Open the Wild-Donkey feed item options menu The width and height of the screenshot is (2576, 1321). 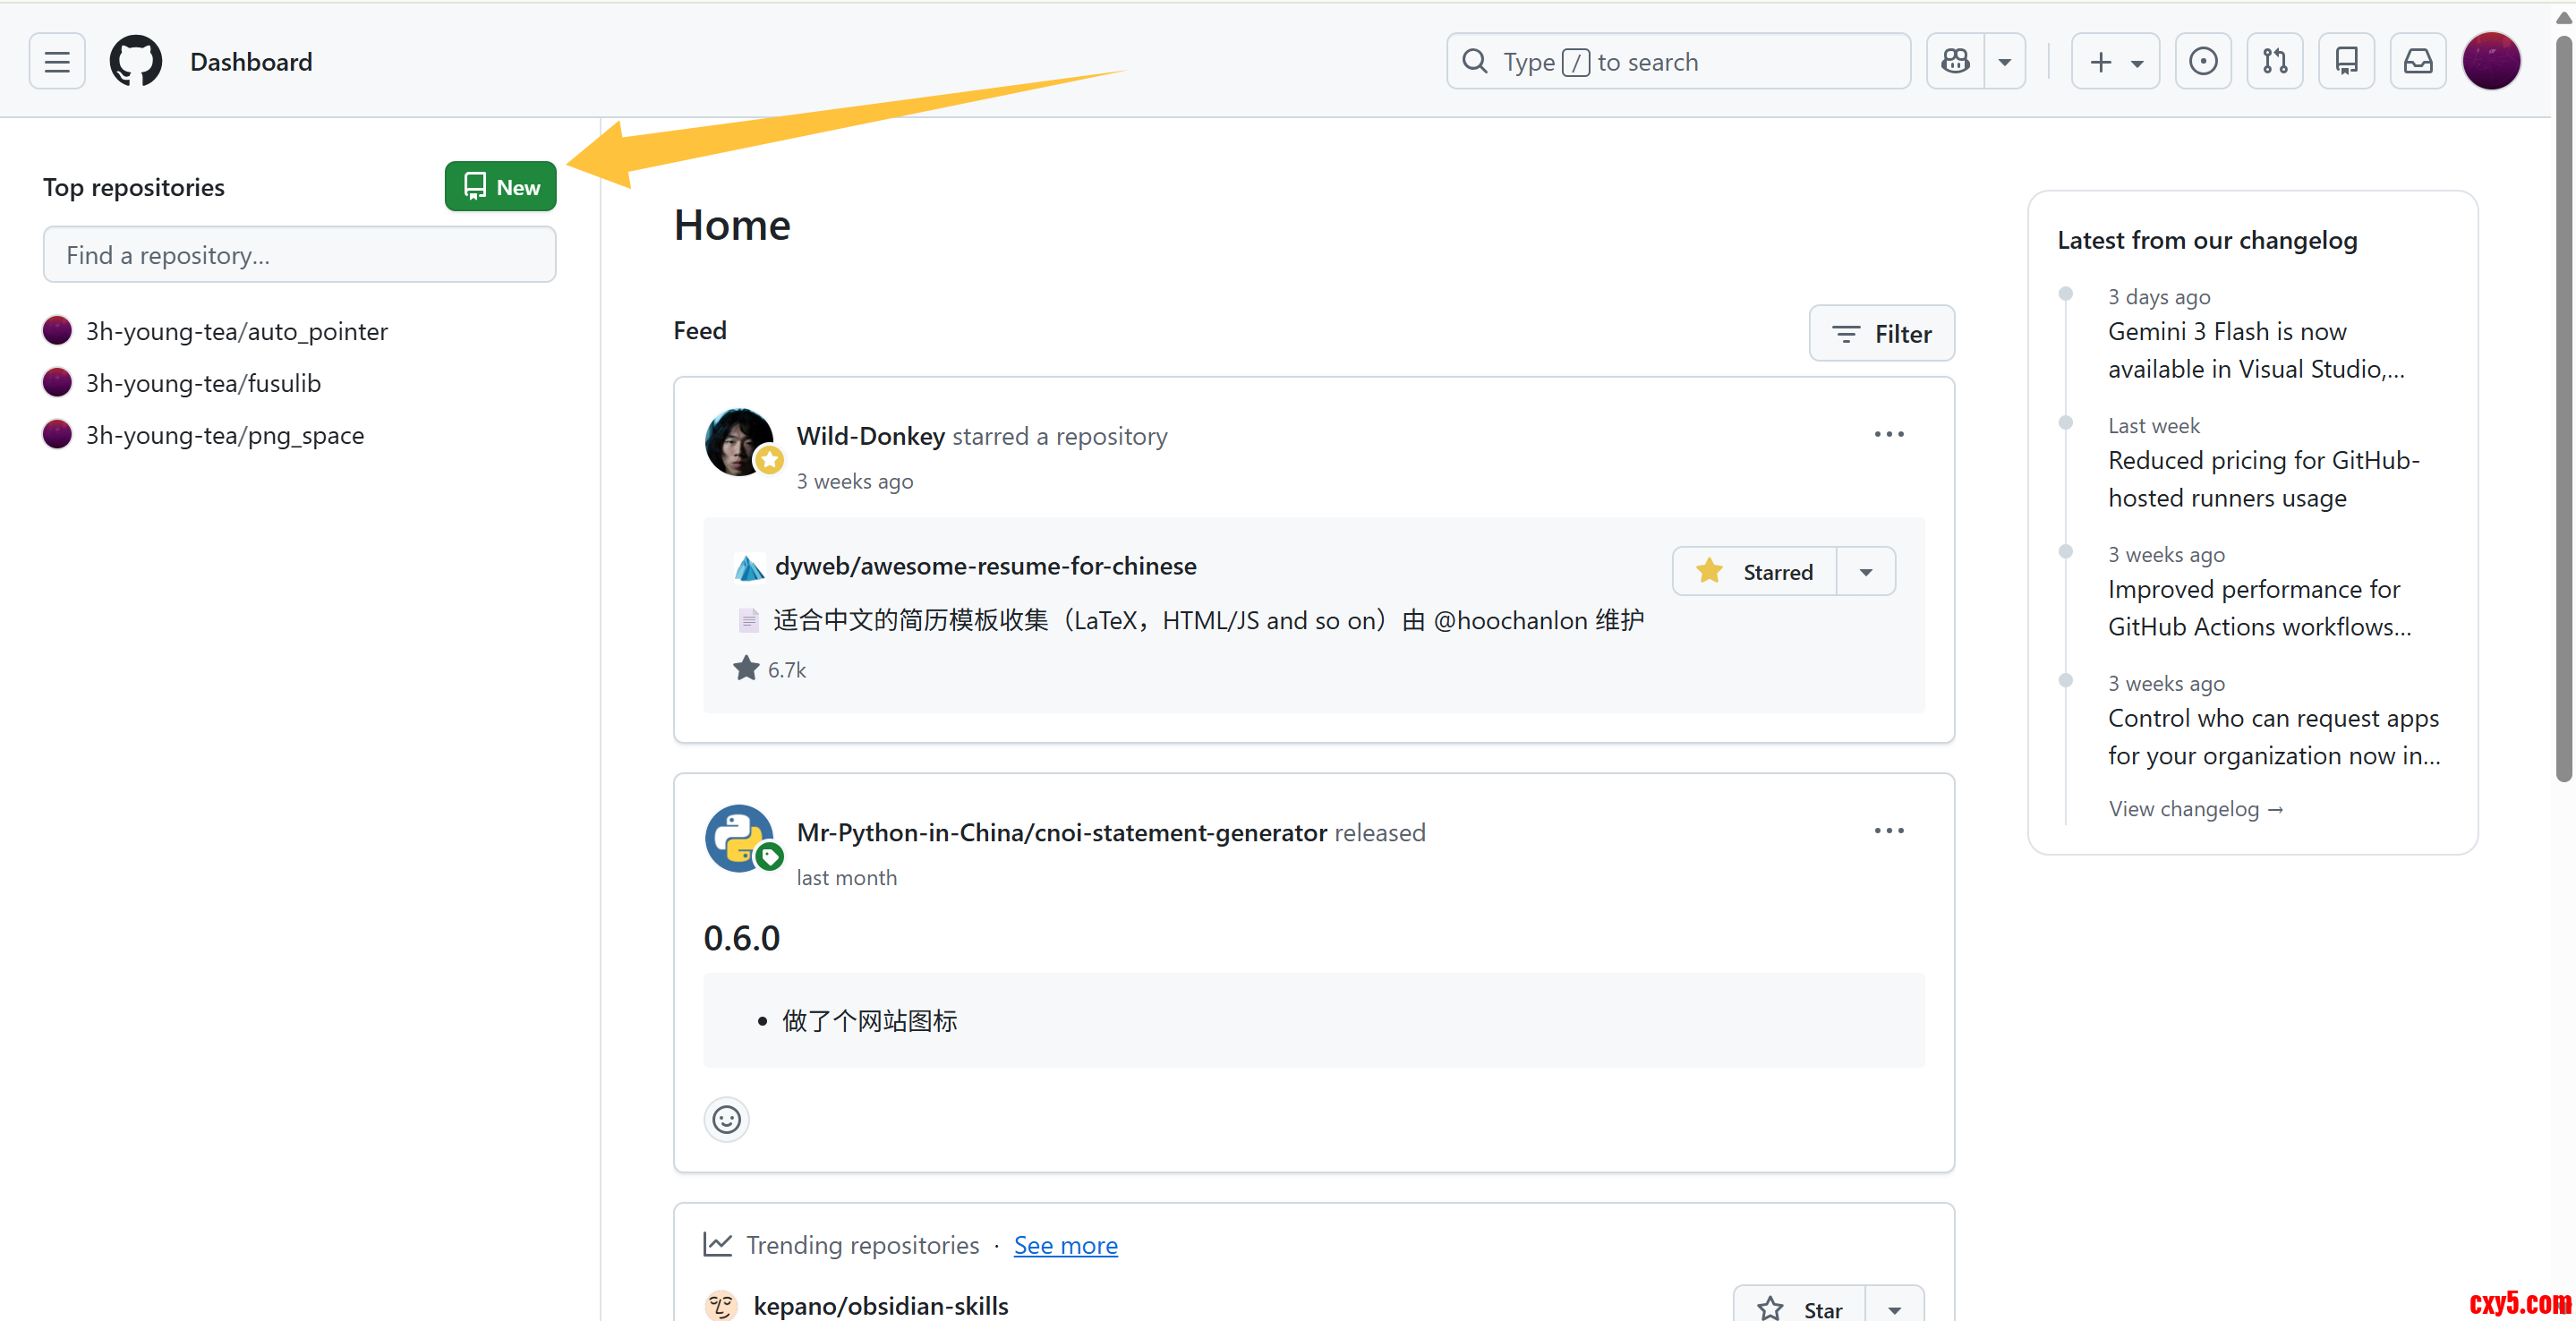[1888, 435]
